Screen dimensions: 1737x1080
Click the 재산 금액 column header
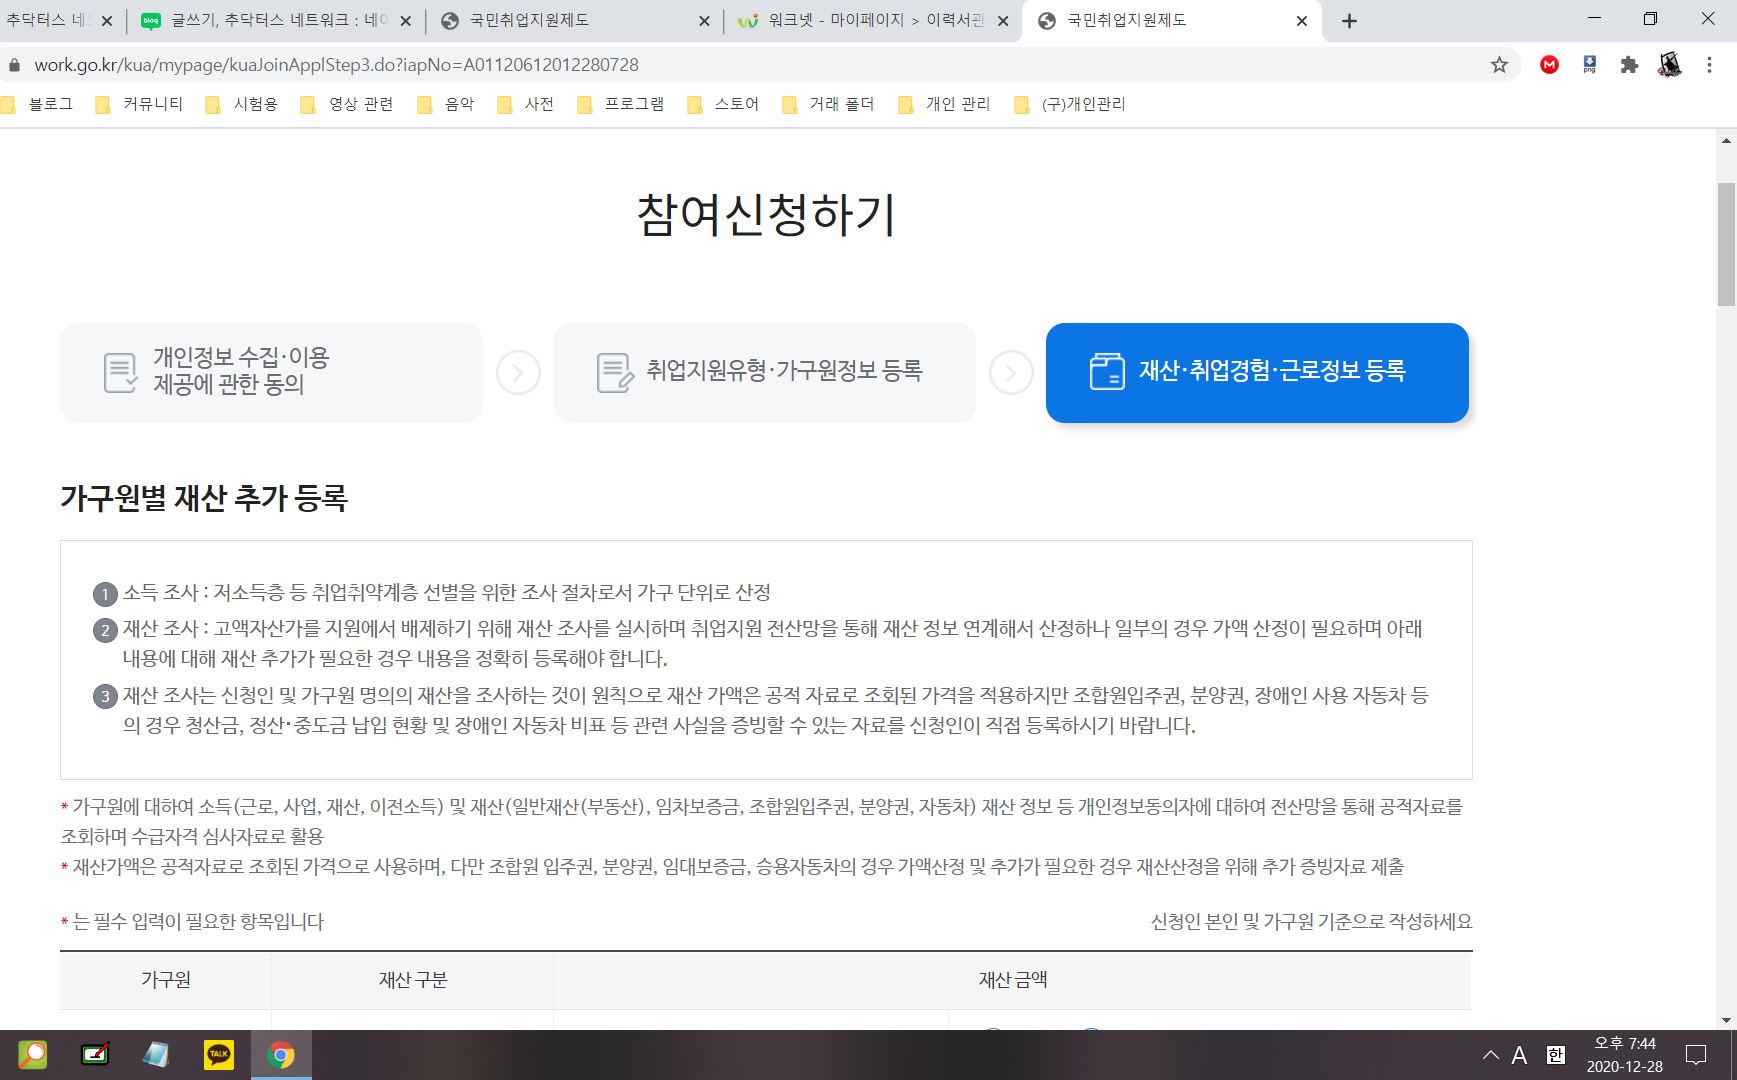[1012, 980]
